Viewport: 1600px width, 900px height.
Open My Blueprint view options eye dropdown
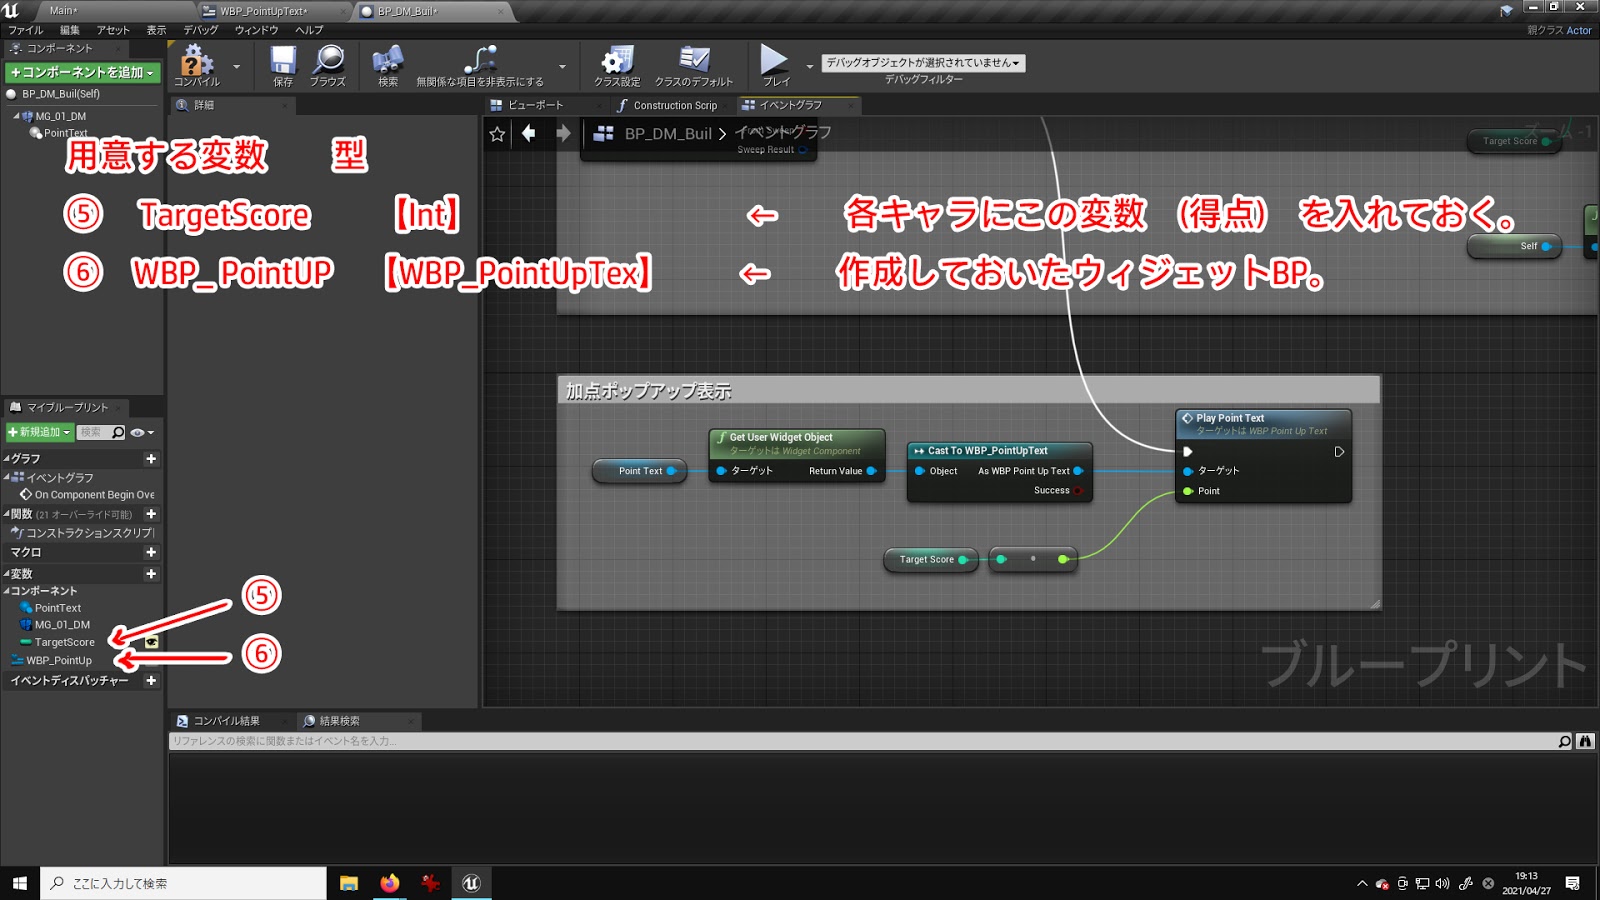click(143, 433)
